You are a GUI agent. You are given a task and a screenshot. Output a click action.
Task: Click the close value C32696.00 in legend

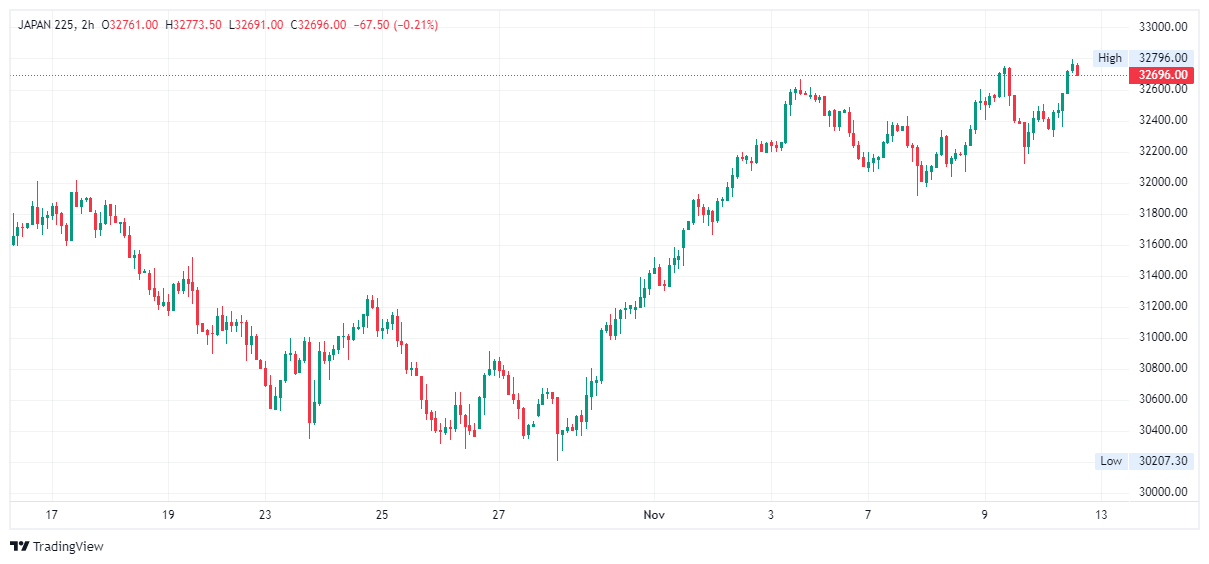pyautogui.click(x=318, y=25)
